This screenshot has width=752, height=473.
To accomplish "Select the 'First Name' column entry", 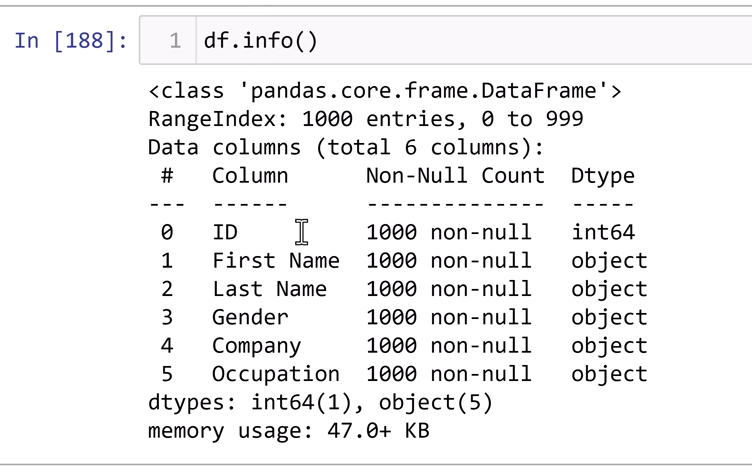I will coord(276,261).
